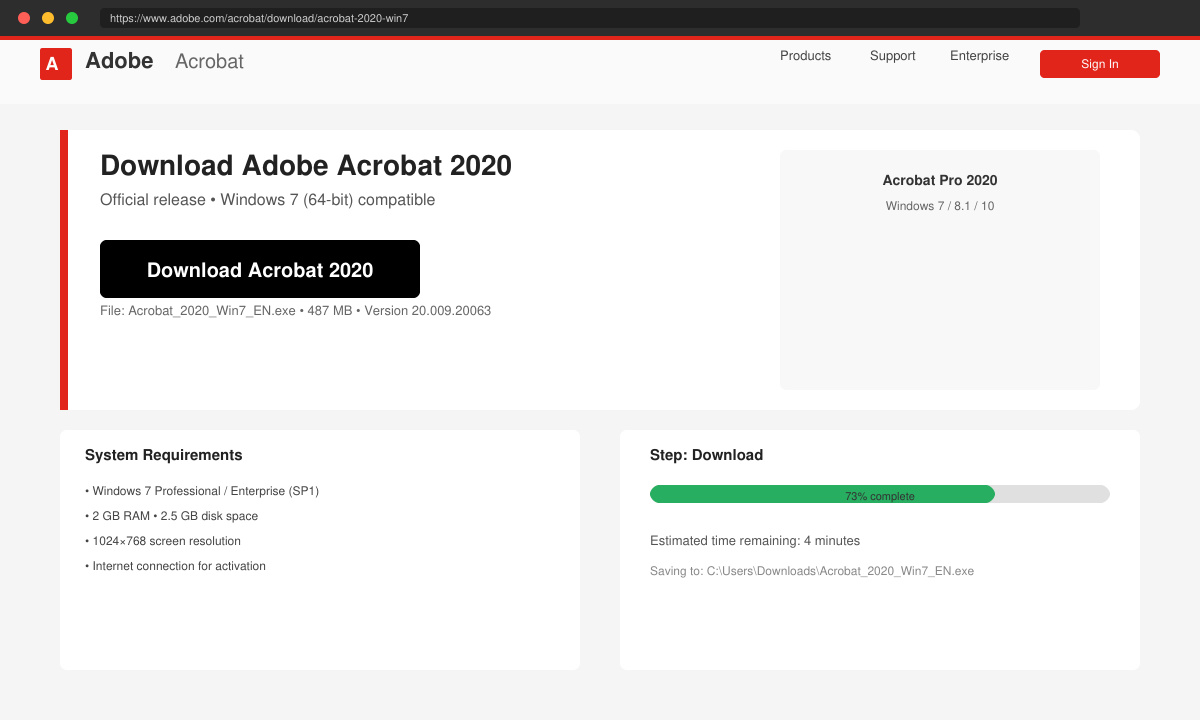
Task: Click 'Estimated time remaining: 4 minutes' text
Action: tap(755, 541)
